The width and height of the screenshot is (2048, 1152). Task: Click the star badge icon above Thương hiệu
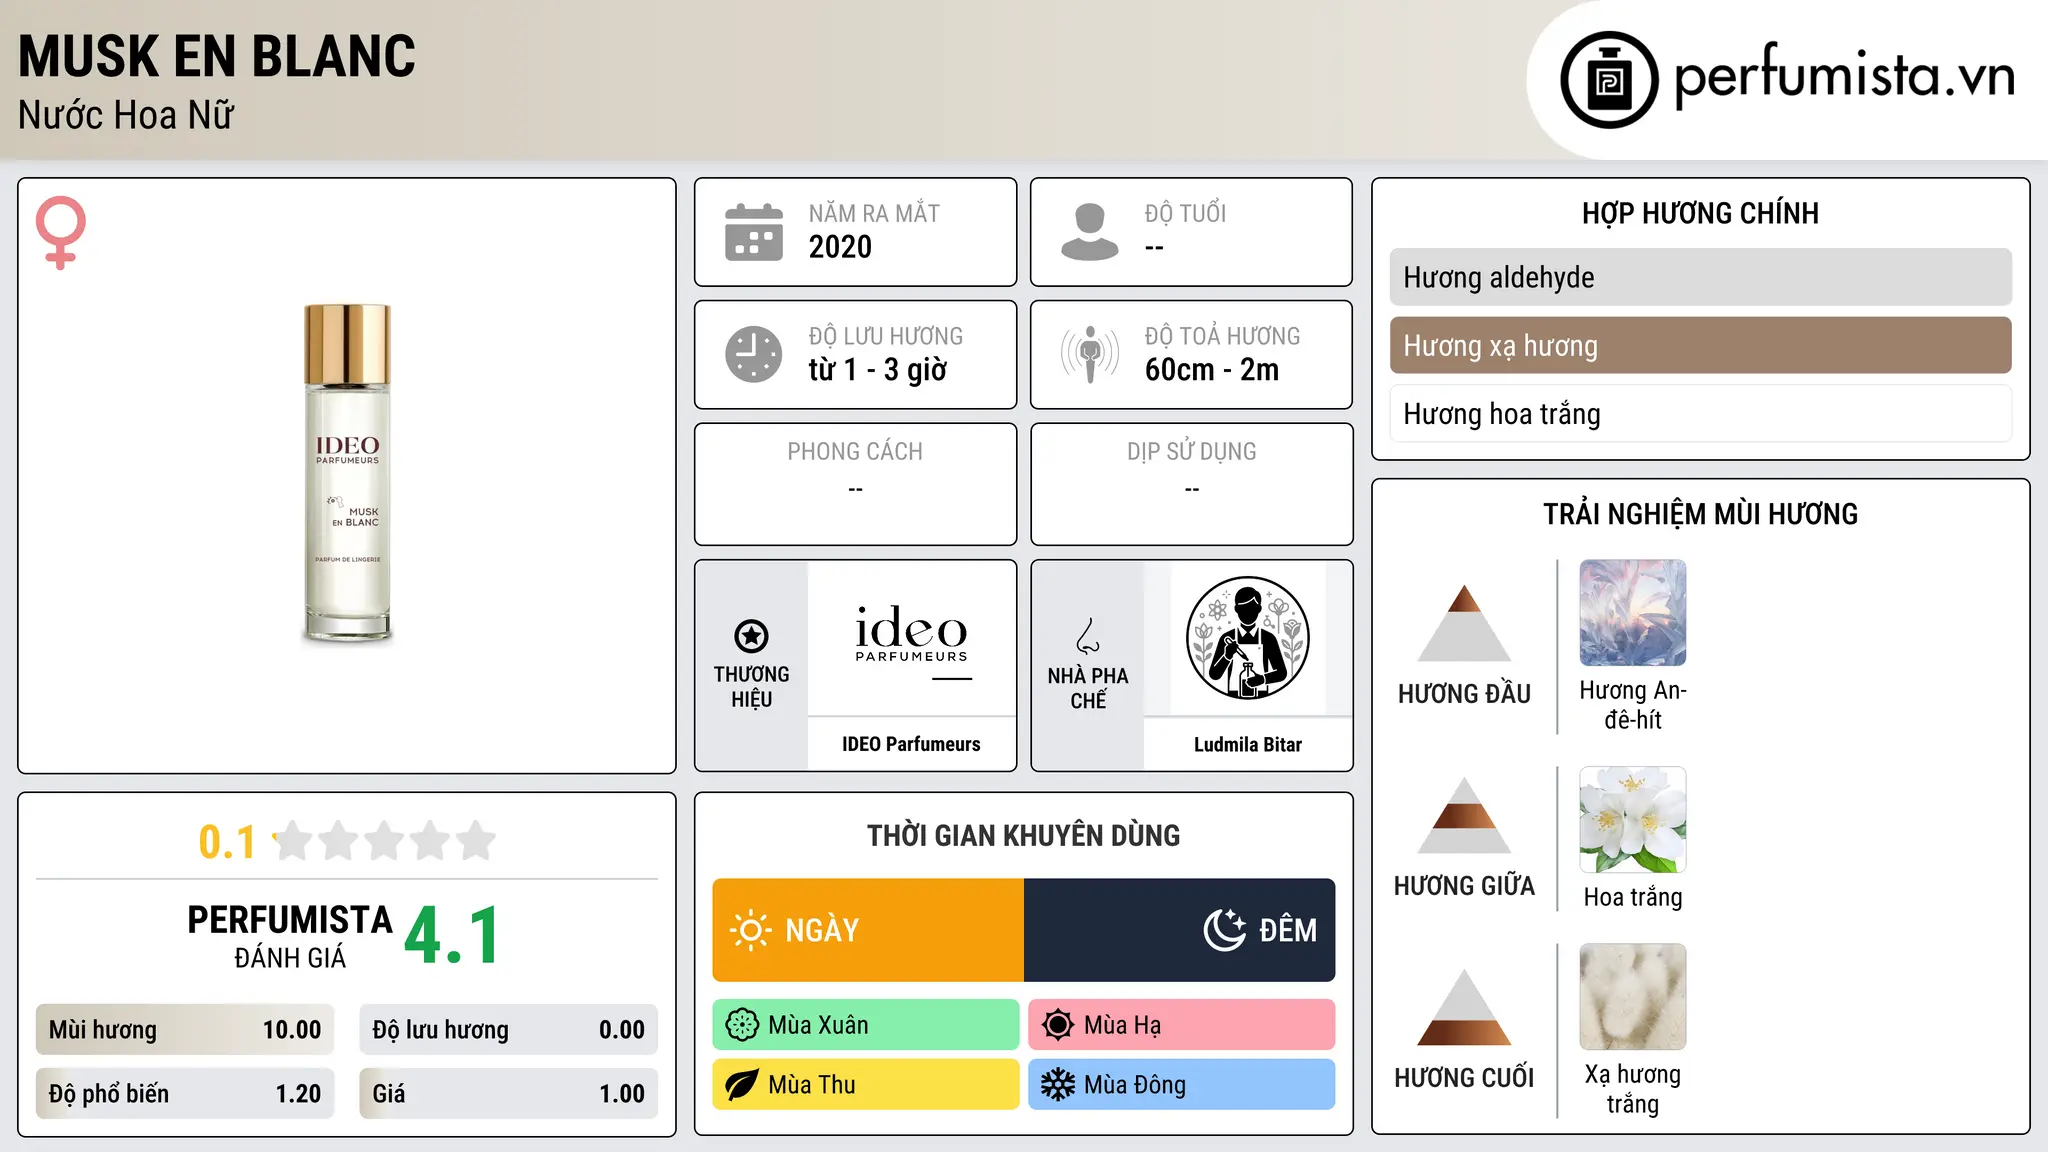(751, 636)
